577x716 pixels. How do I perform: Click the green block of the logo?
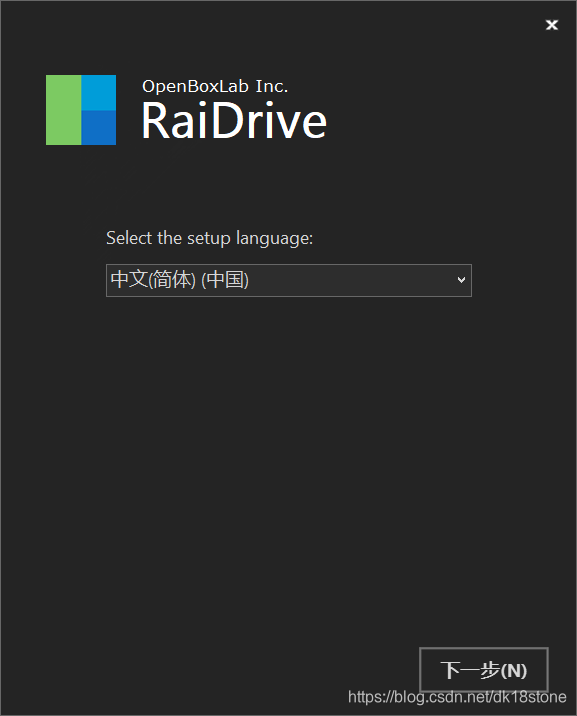click(x=63, y=110)
